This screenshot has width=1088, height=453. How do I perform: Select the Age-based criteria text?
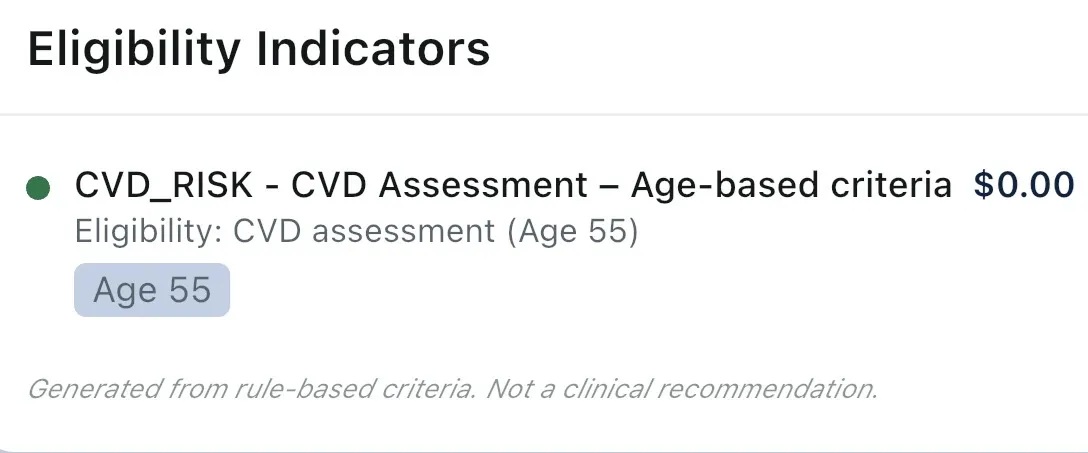(x=791, y=185)
